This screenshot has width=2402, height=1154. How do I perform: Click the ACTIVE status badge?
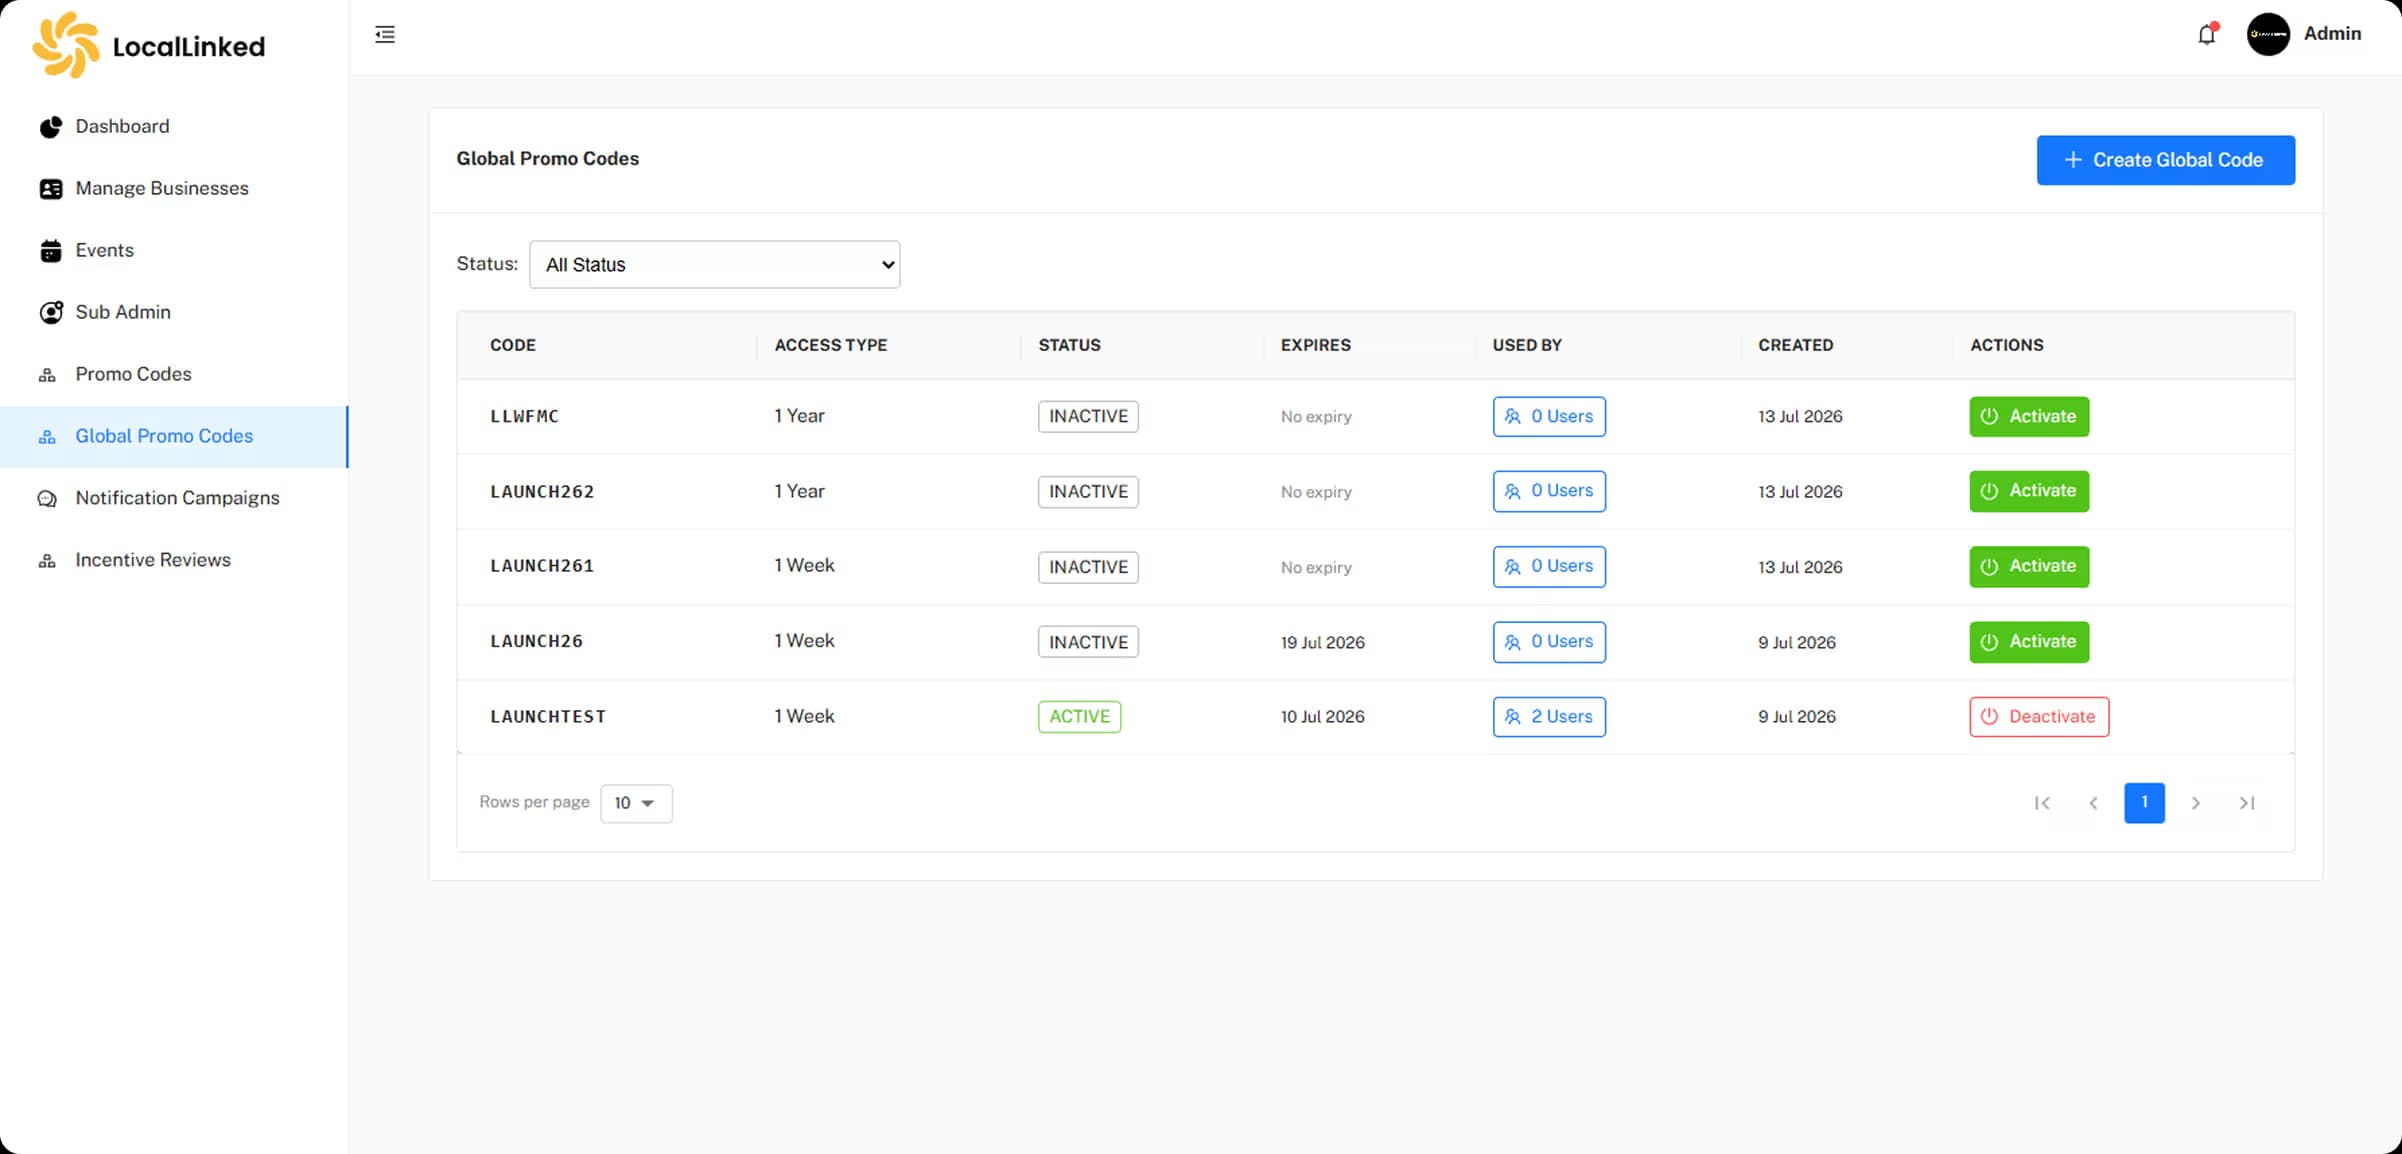1079,717
